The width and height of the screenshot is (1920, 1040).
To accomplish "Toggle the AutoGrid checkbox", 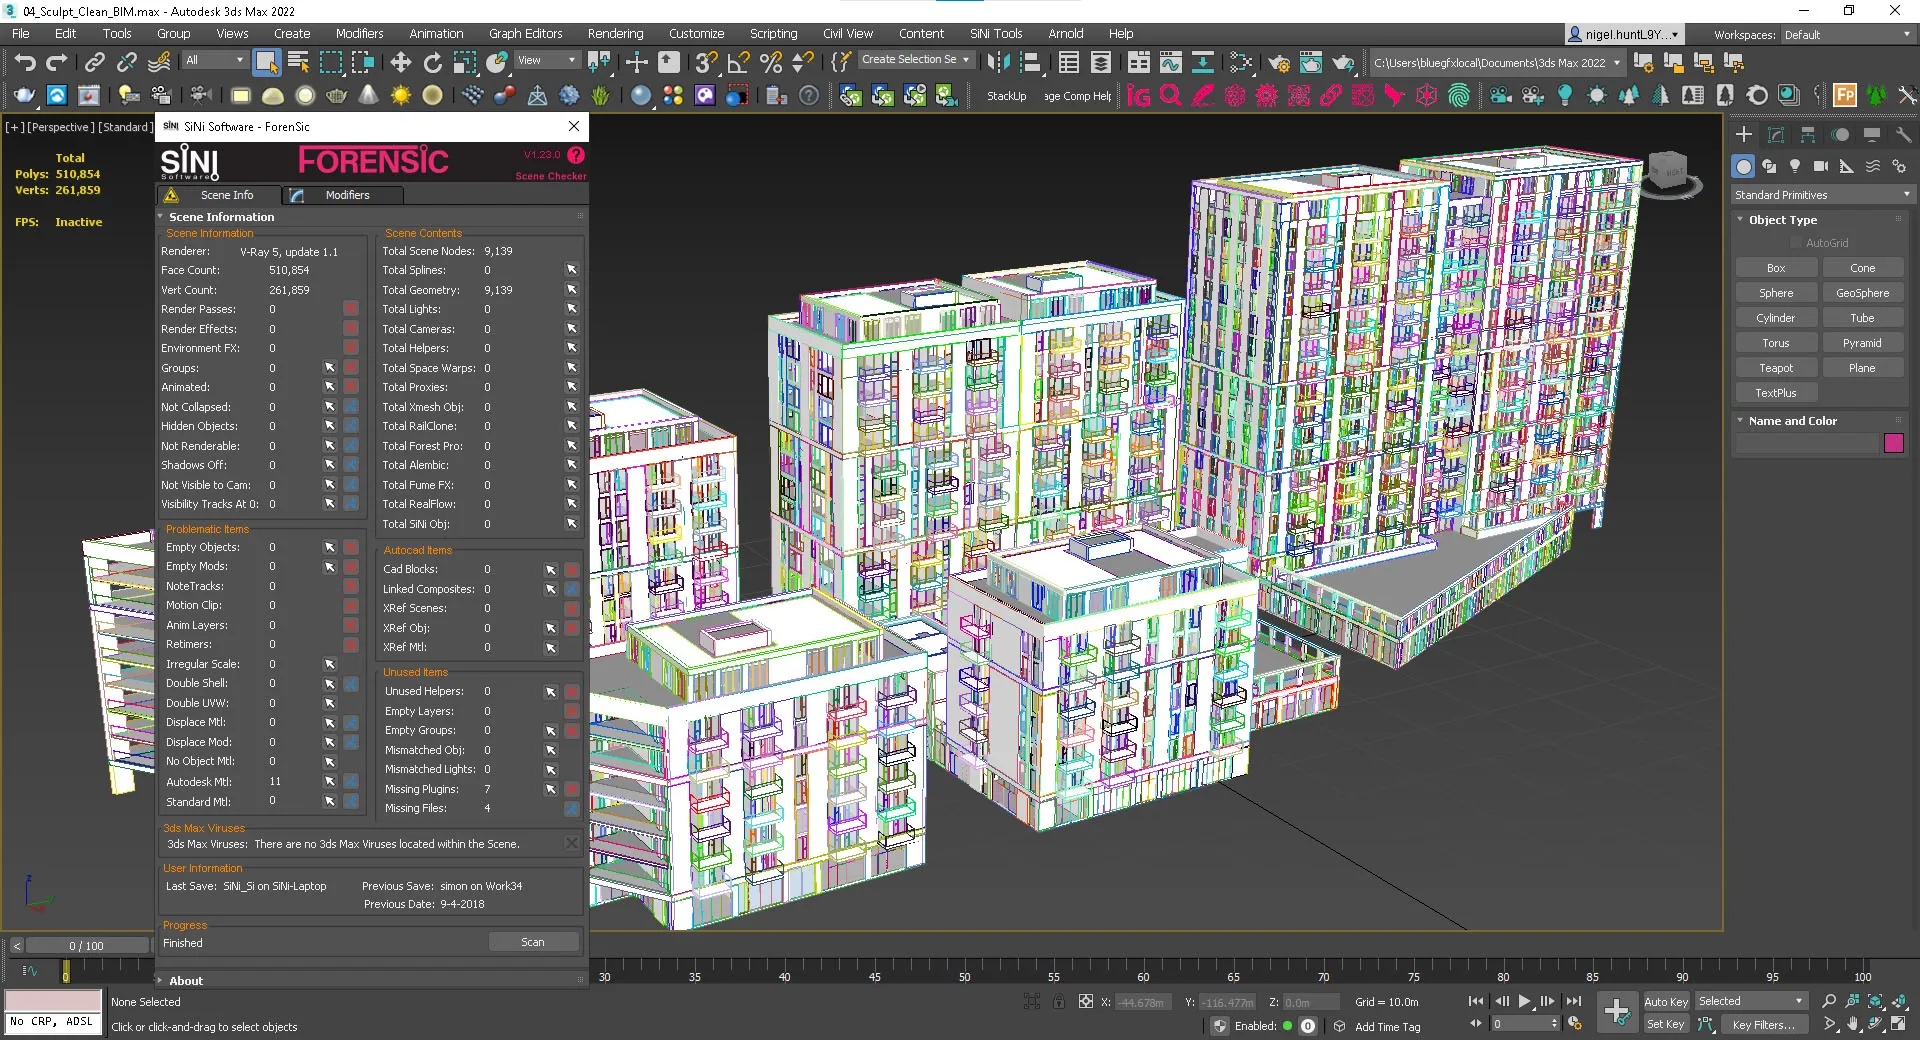I will [1796, 243].
